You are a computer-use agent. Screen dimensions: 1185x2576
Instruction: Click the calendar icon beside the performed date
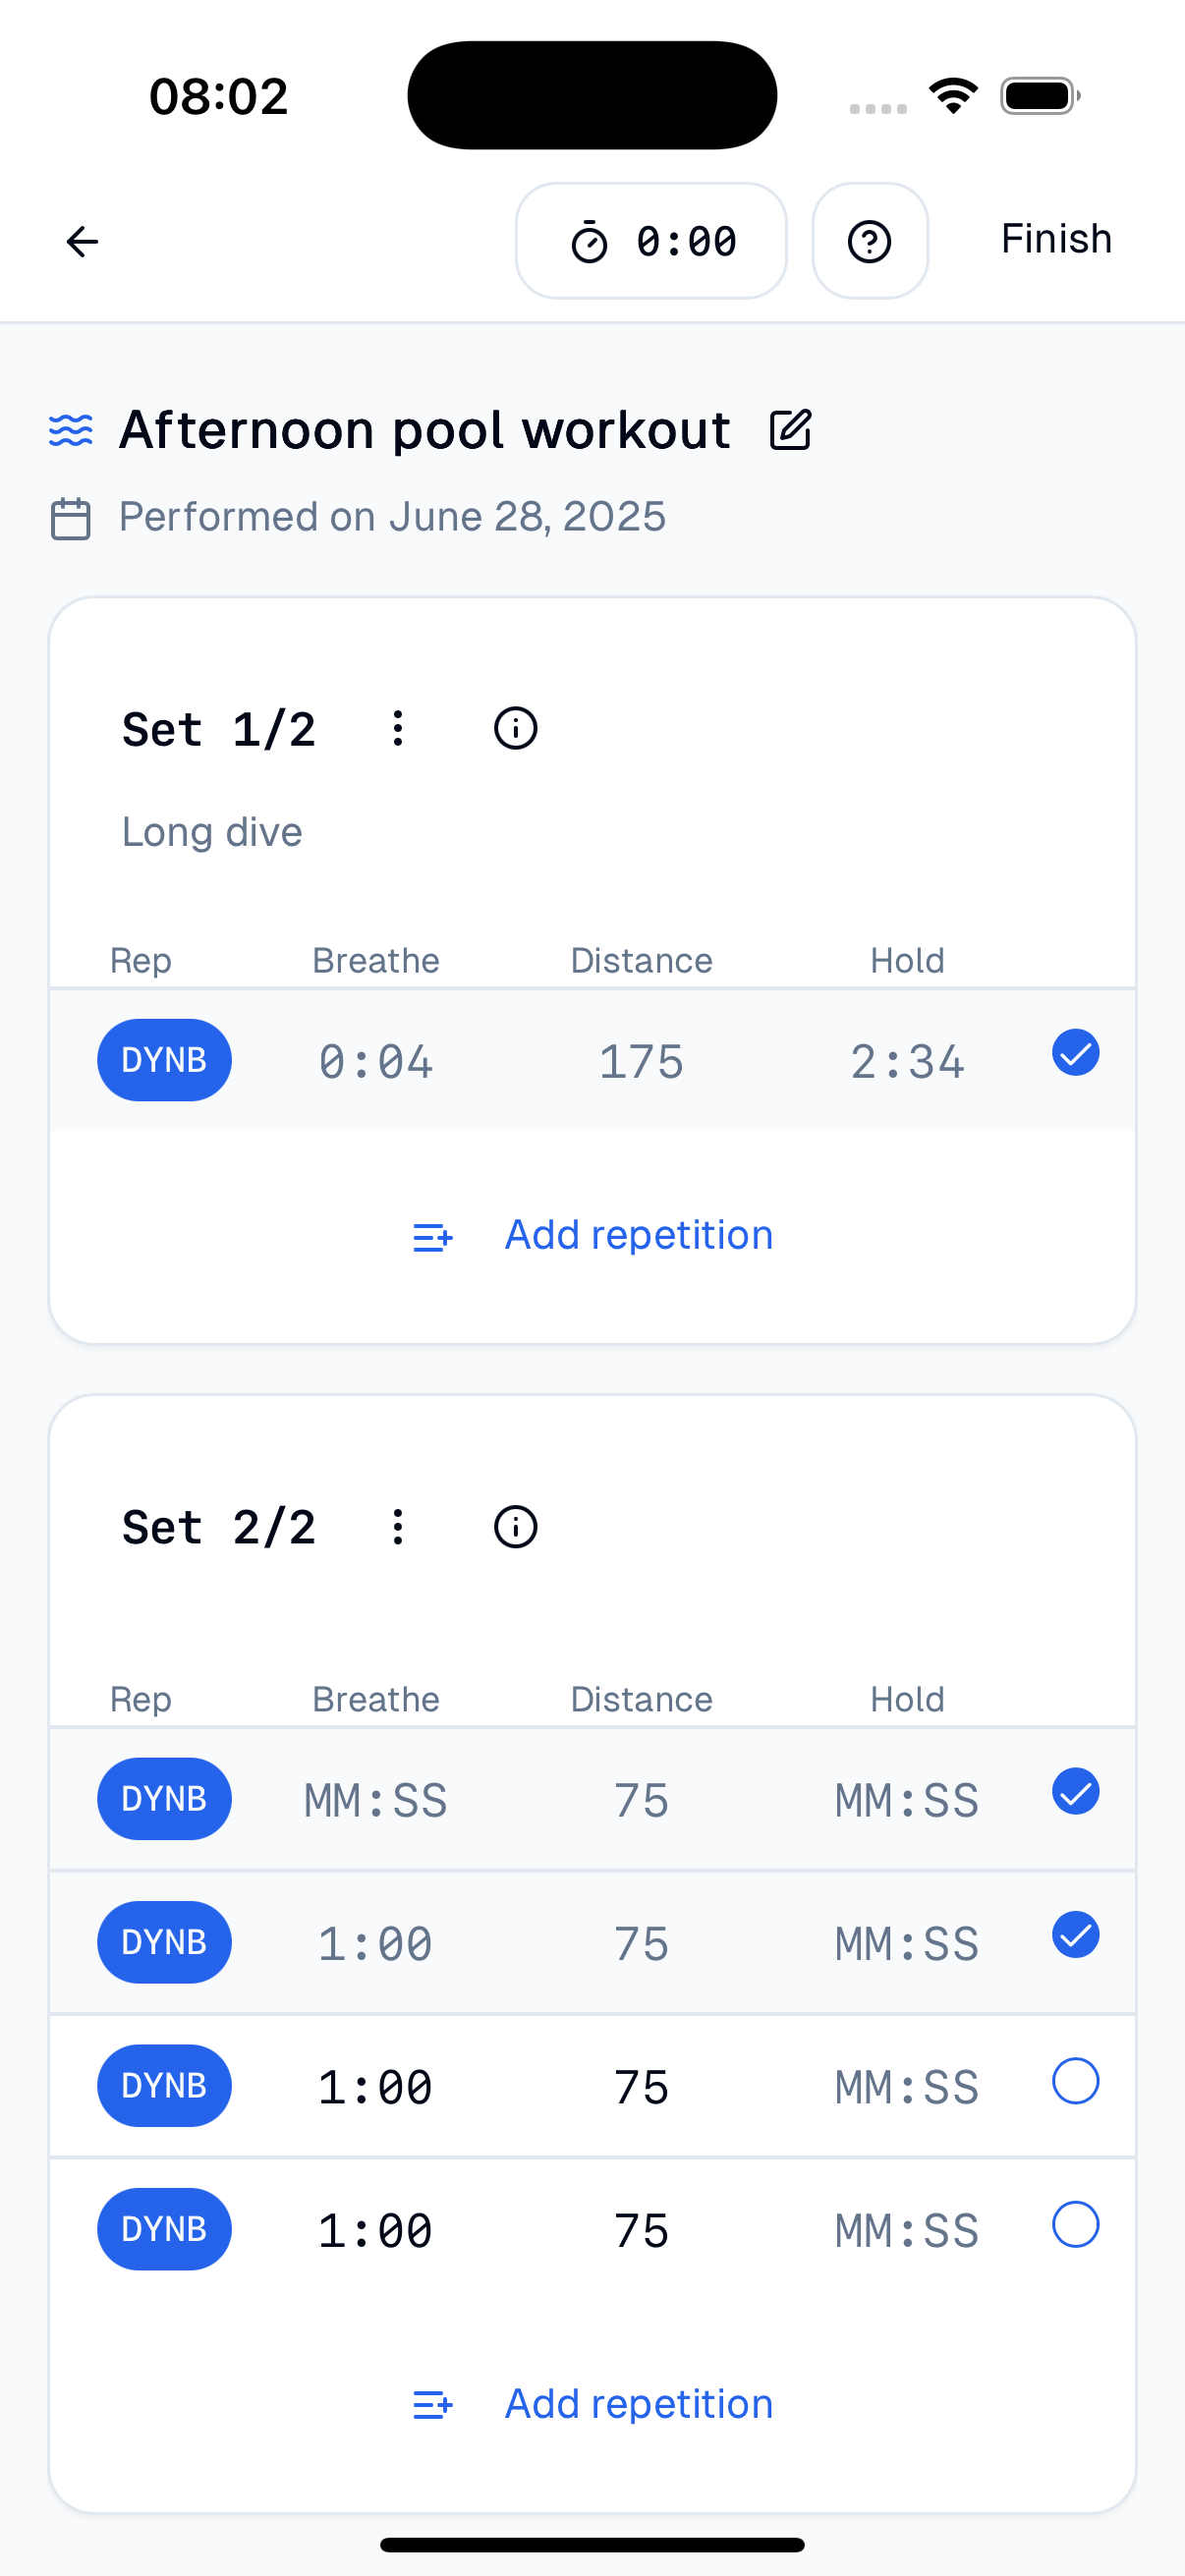pos(69,516)
